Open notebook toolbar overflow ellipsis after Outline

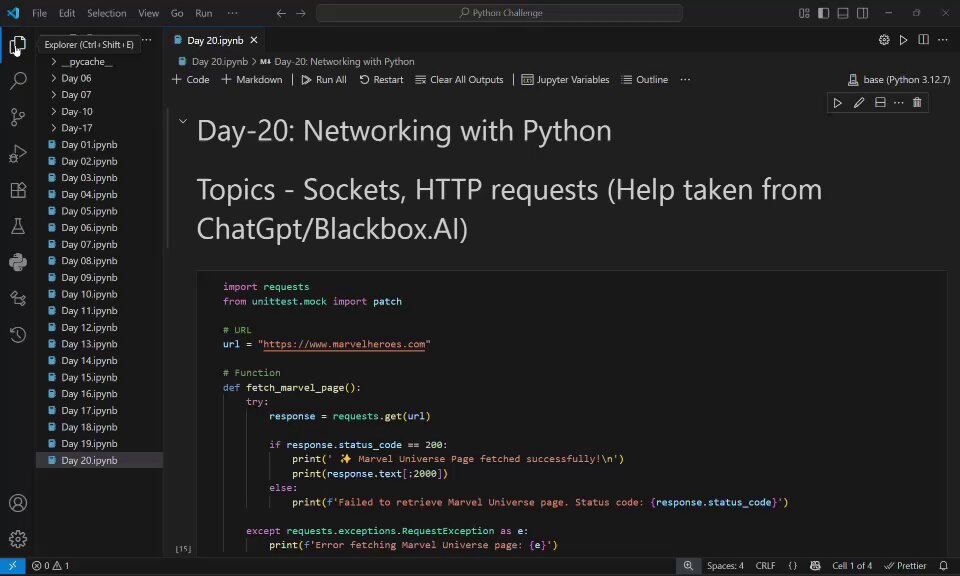coord(685,80)
